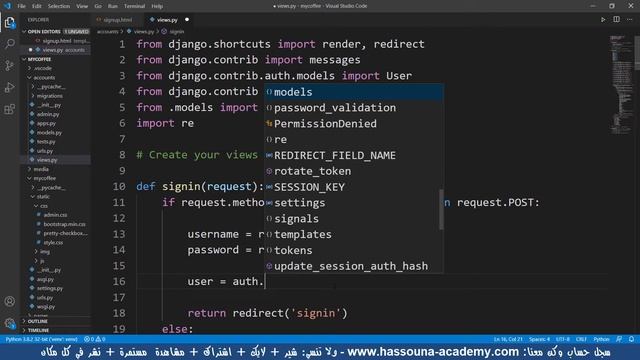Viewport: 640px width, 360px height.
Task: Expand the Outline panel
Action: click(56, 321)
